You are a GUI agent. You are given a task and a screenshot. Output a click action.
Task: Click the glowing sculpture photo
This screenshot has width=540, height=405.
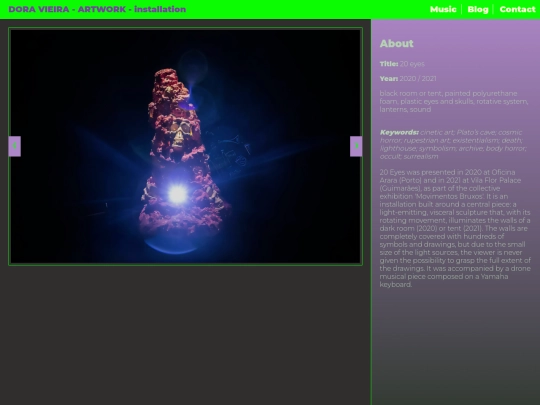click(x=186, y=146)
